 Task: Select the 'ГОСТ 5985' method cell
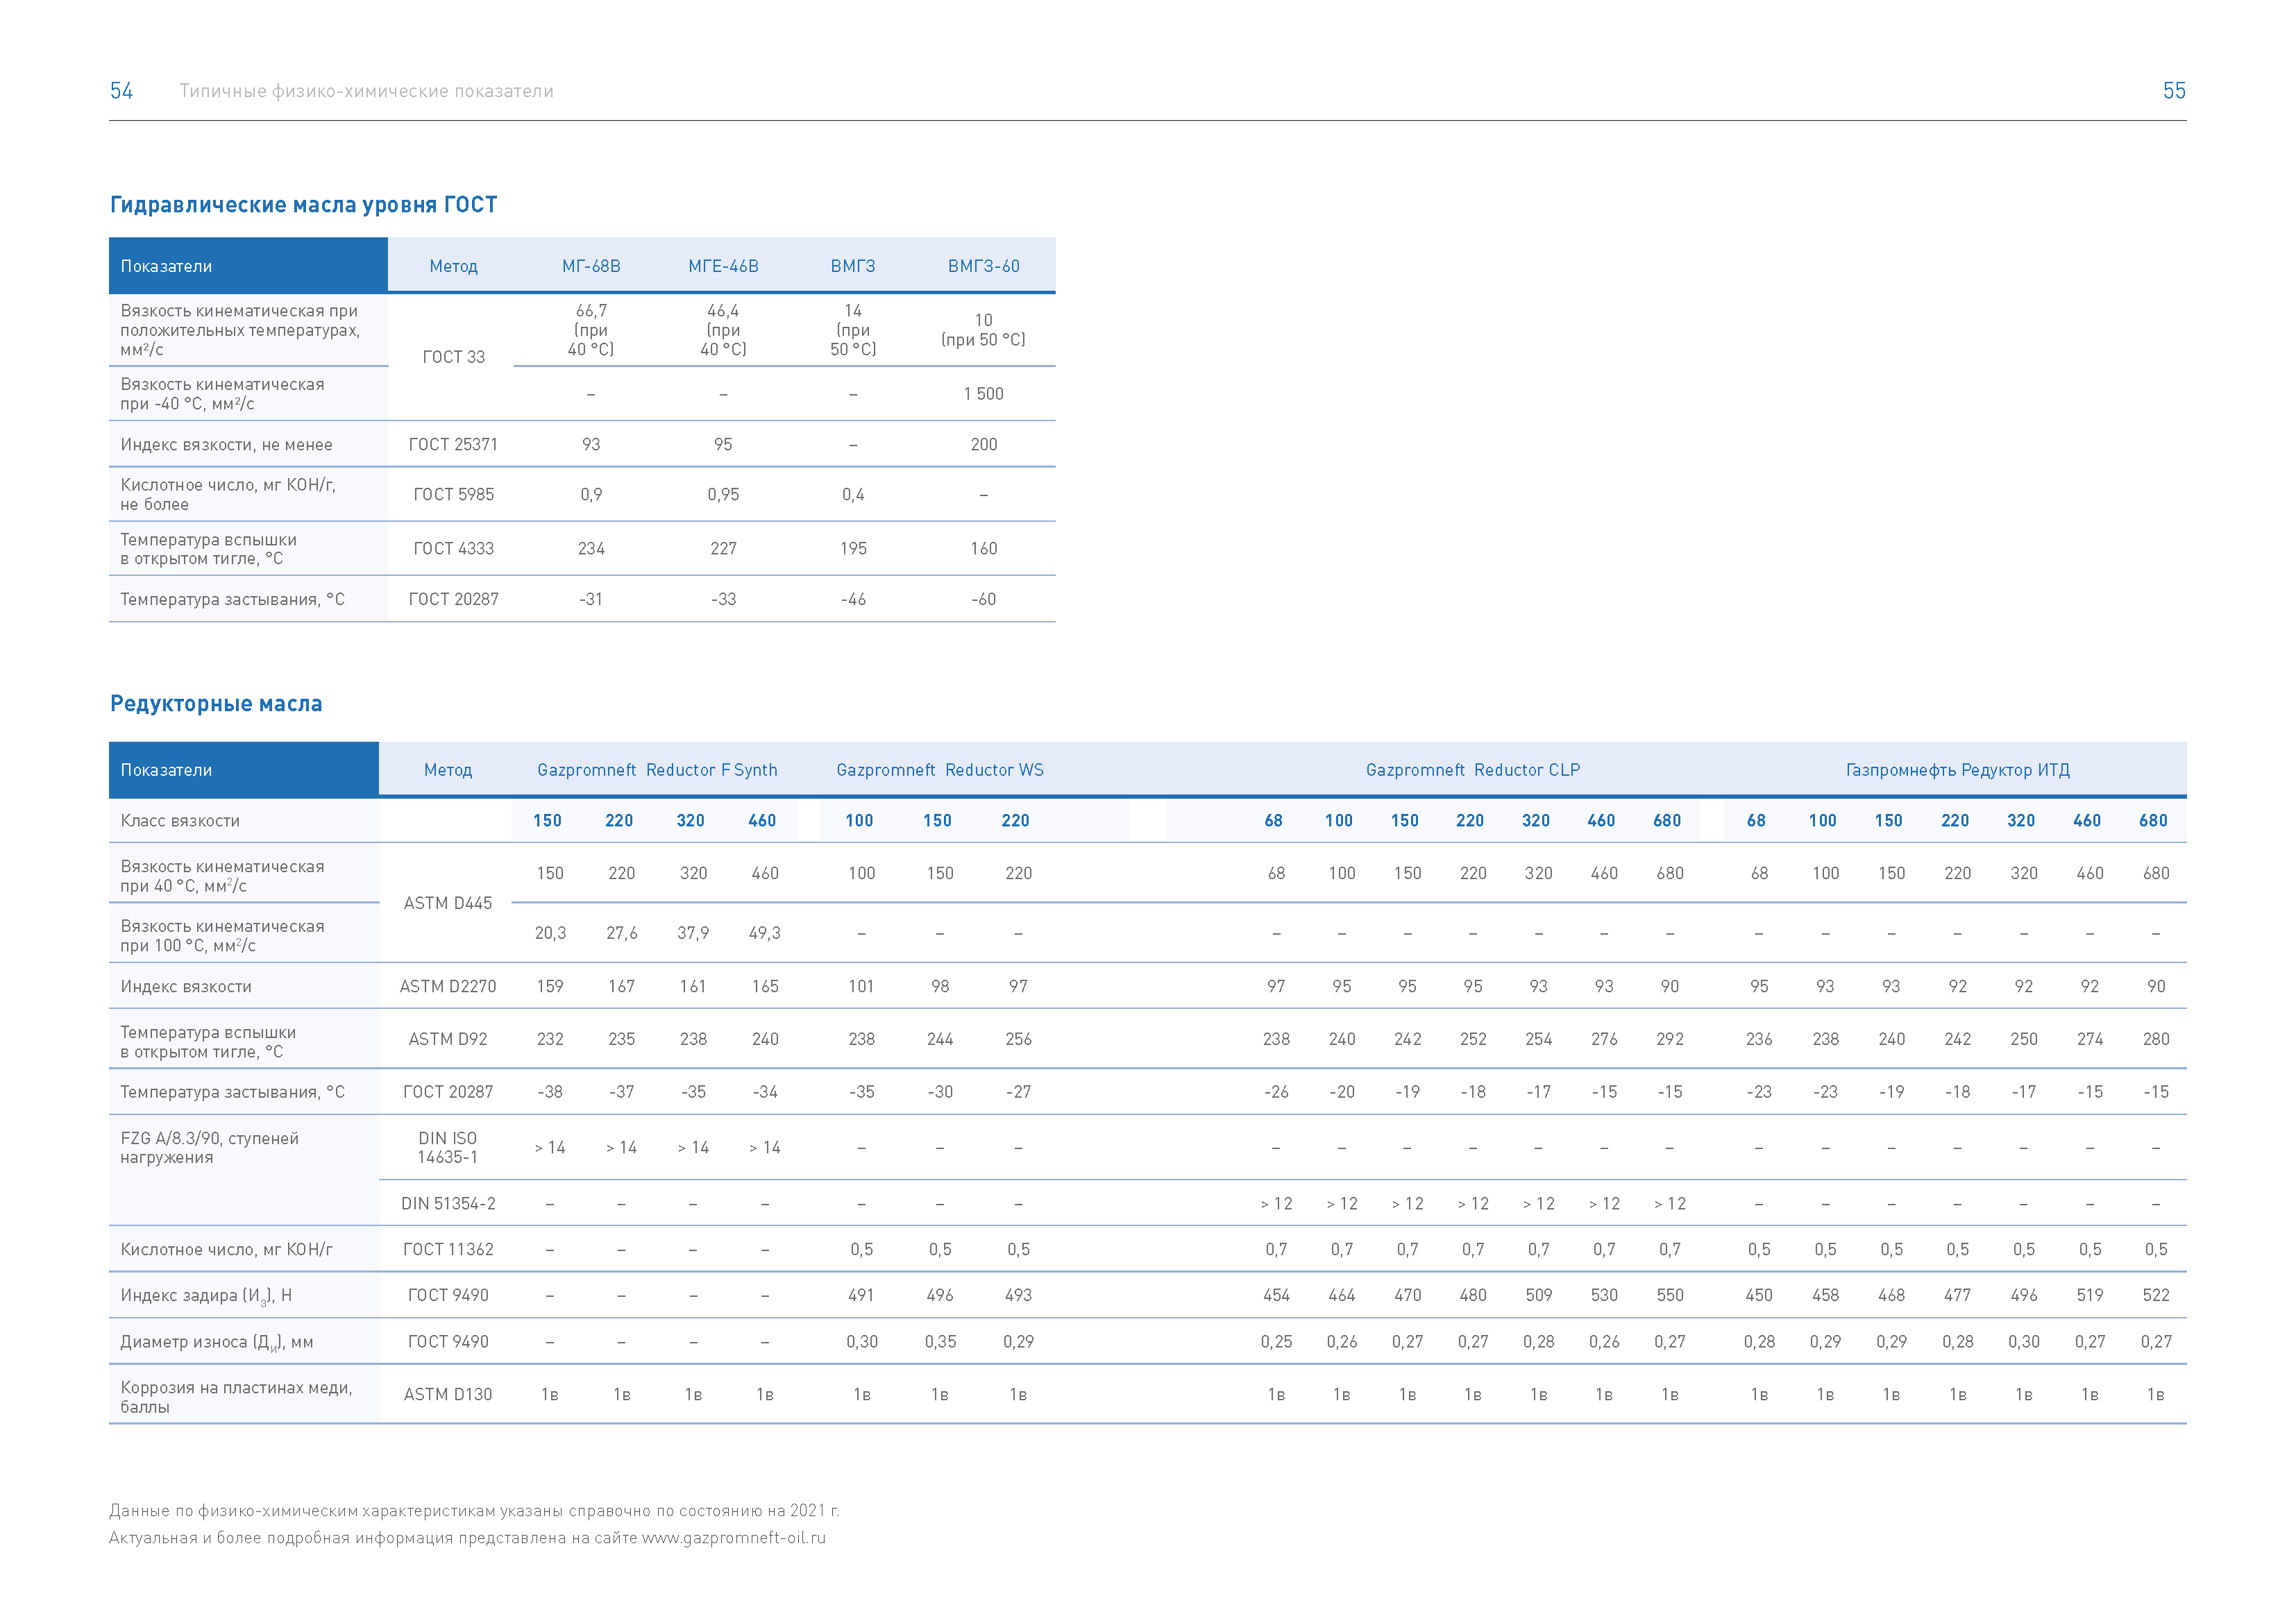(x=454, y=495)
